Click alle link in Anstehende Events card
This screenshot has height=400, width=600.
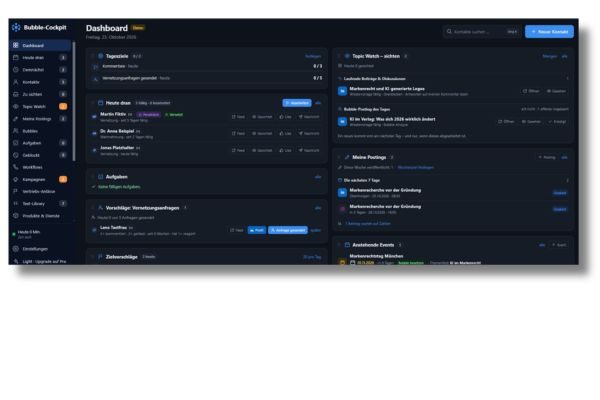coord(542,245)
